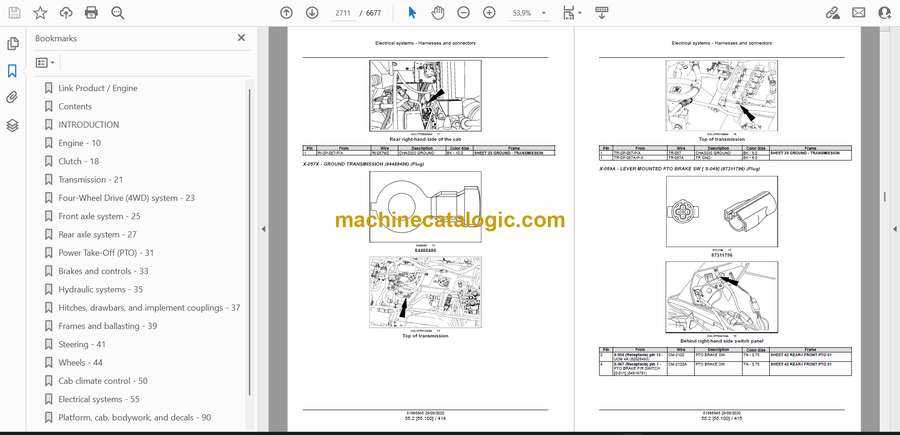Collapse the left navigation pane arrow
The image size is (900, 435).
(263, 229)
